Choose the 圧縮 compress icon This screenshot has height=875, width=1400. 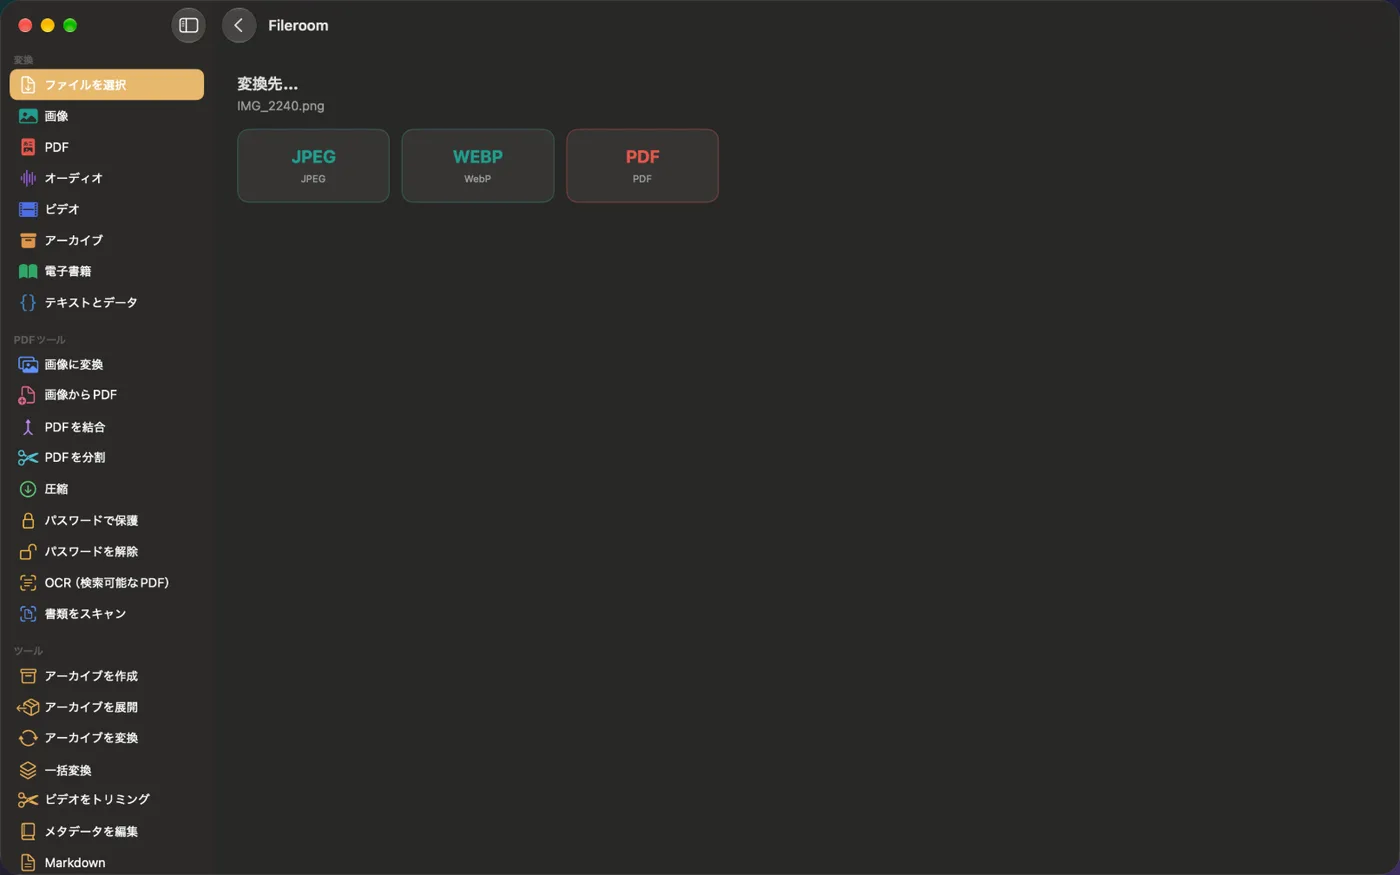pyautogui.click(x=28, y=489)
